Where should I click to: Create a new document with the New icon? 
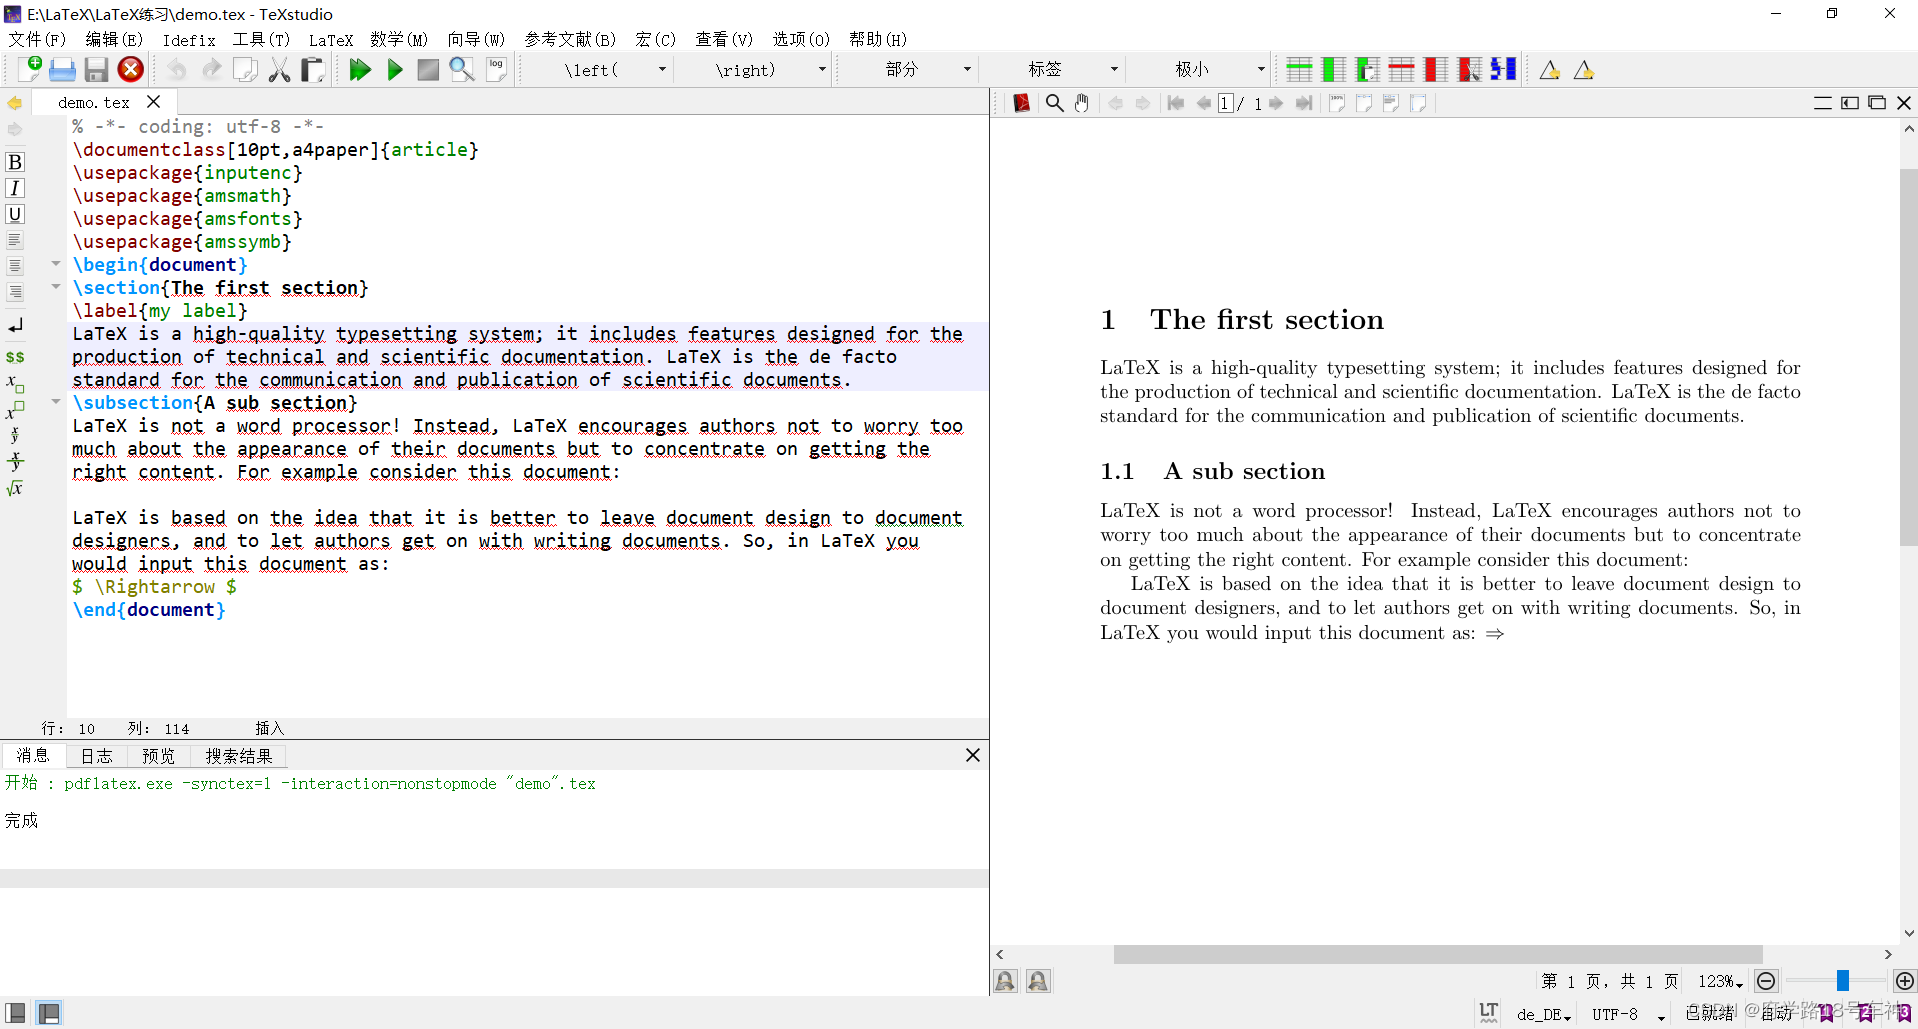click(x=30, y=69)
